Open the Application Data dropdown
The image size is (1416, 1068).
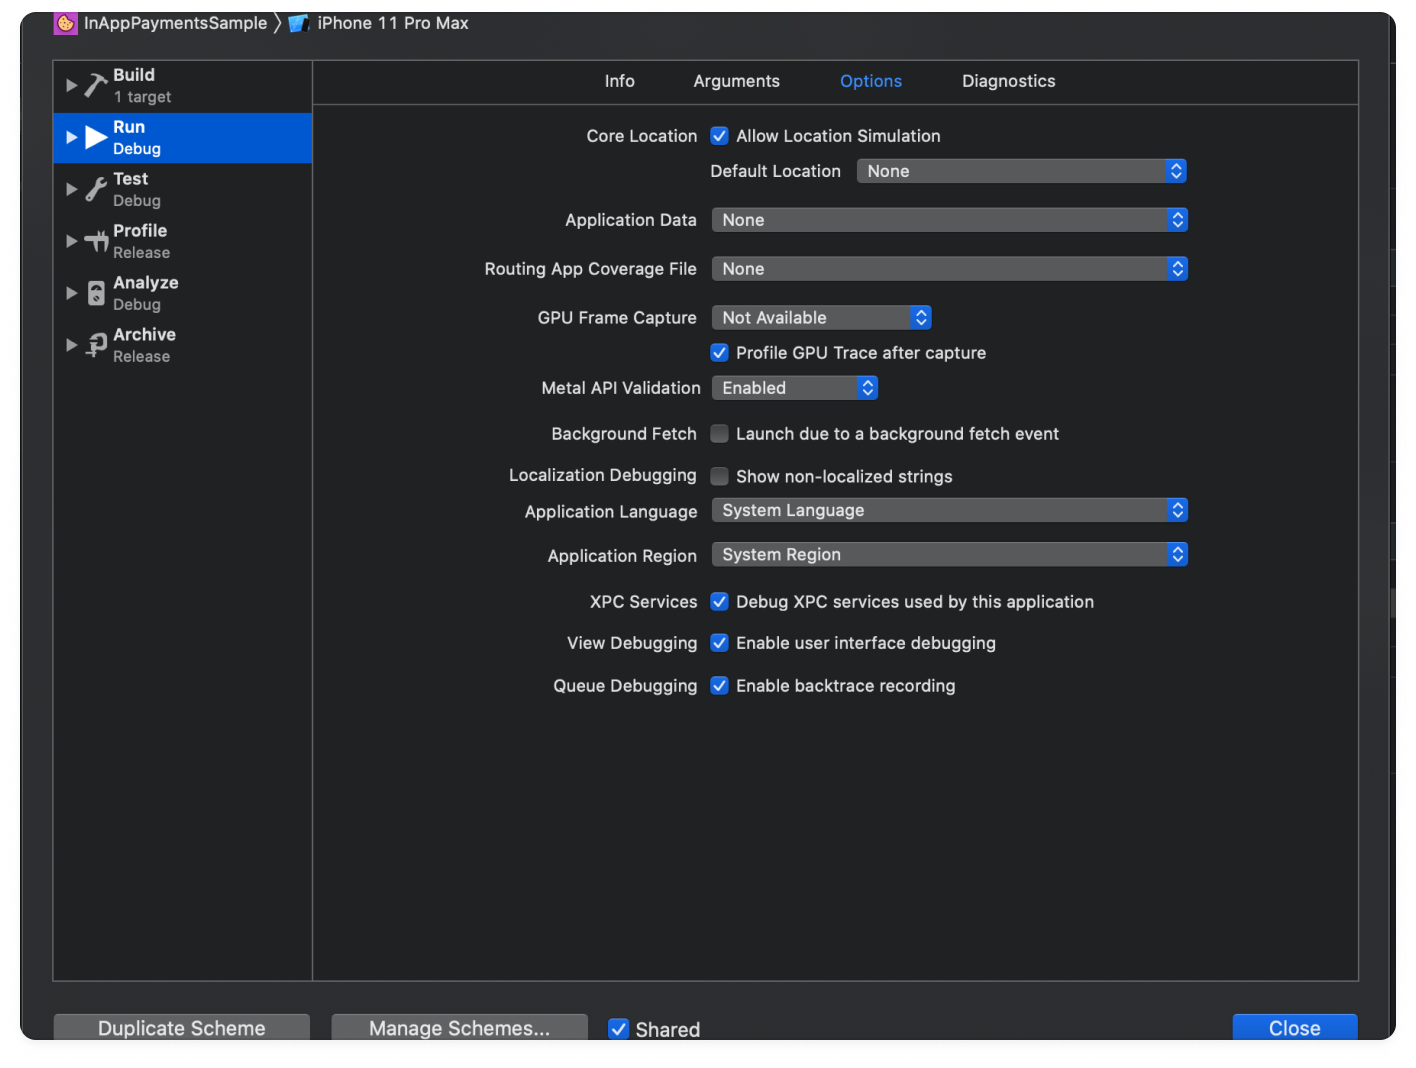949,220
